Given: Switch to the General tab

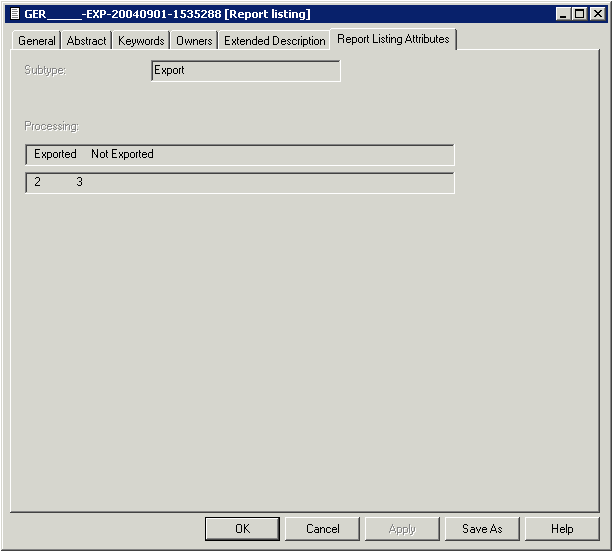Looking at the screenshot, I should pyautogui.click(x=37, y=41).
